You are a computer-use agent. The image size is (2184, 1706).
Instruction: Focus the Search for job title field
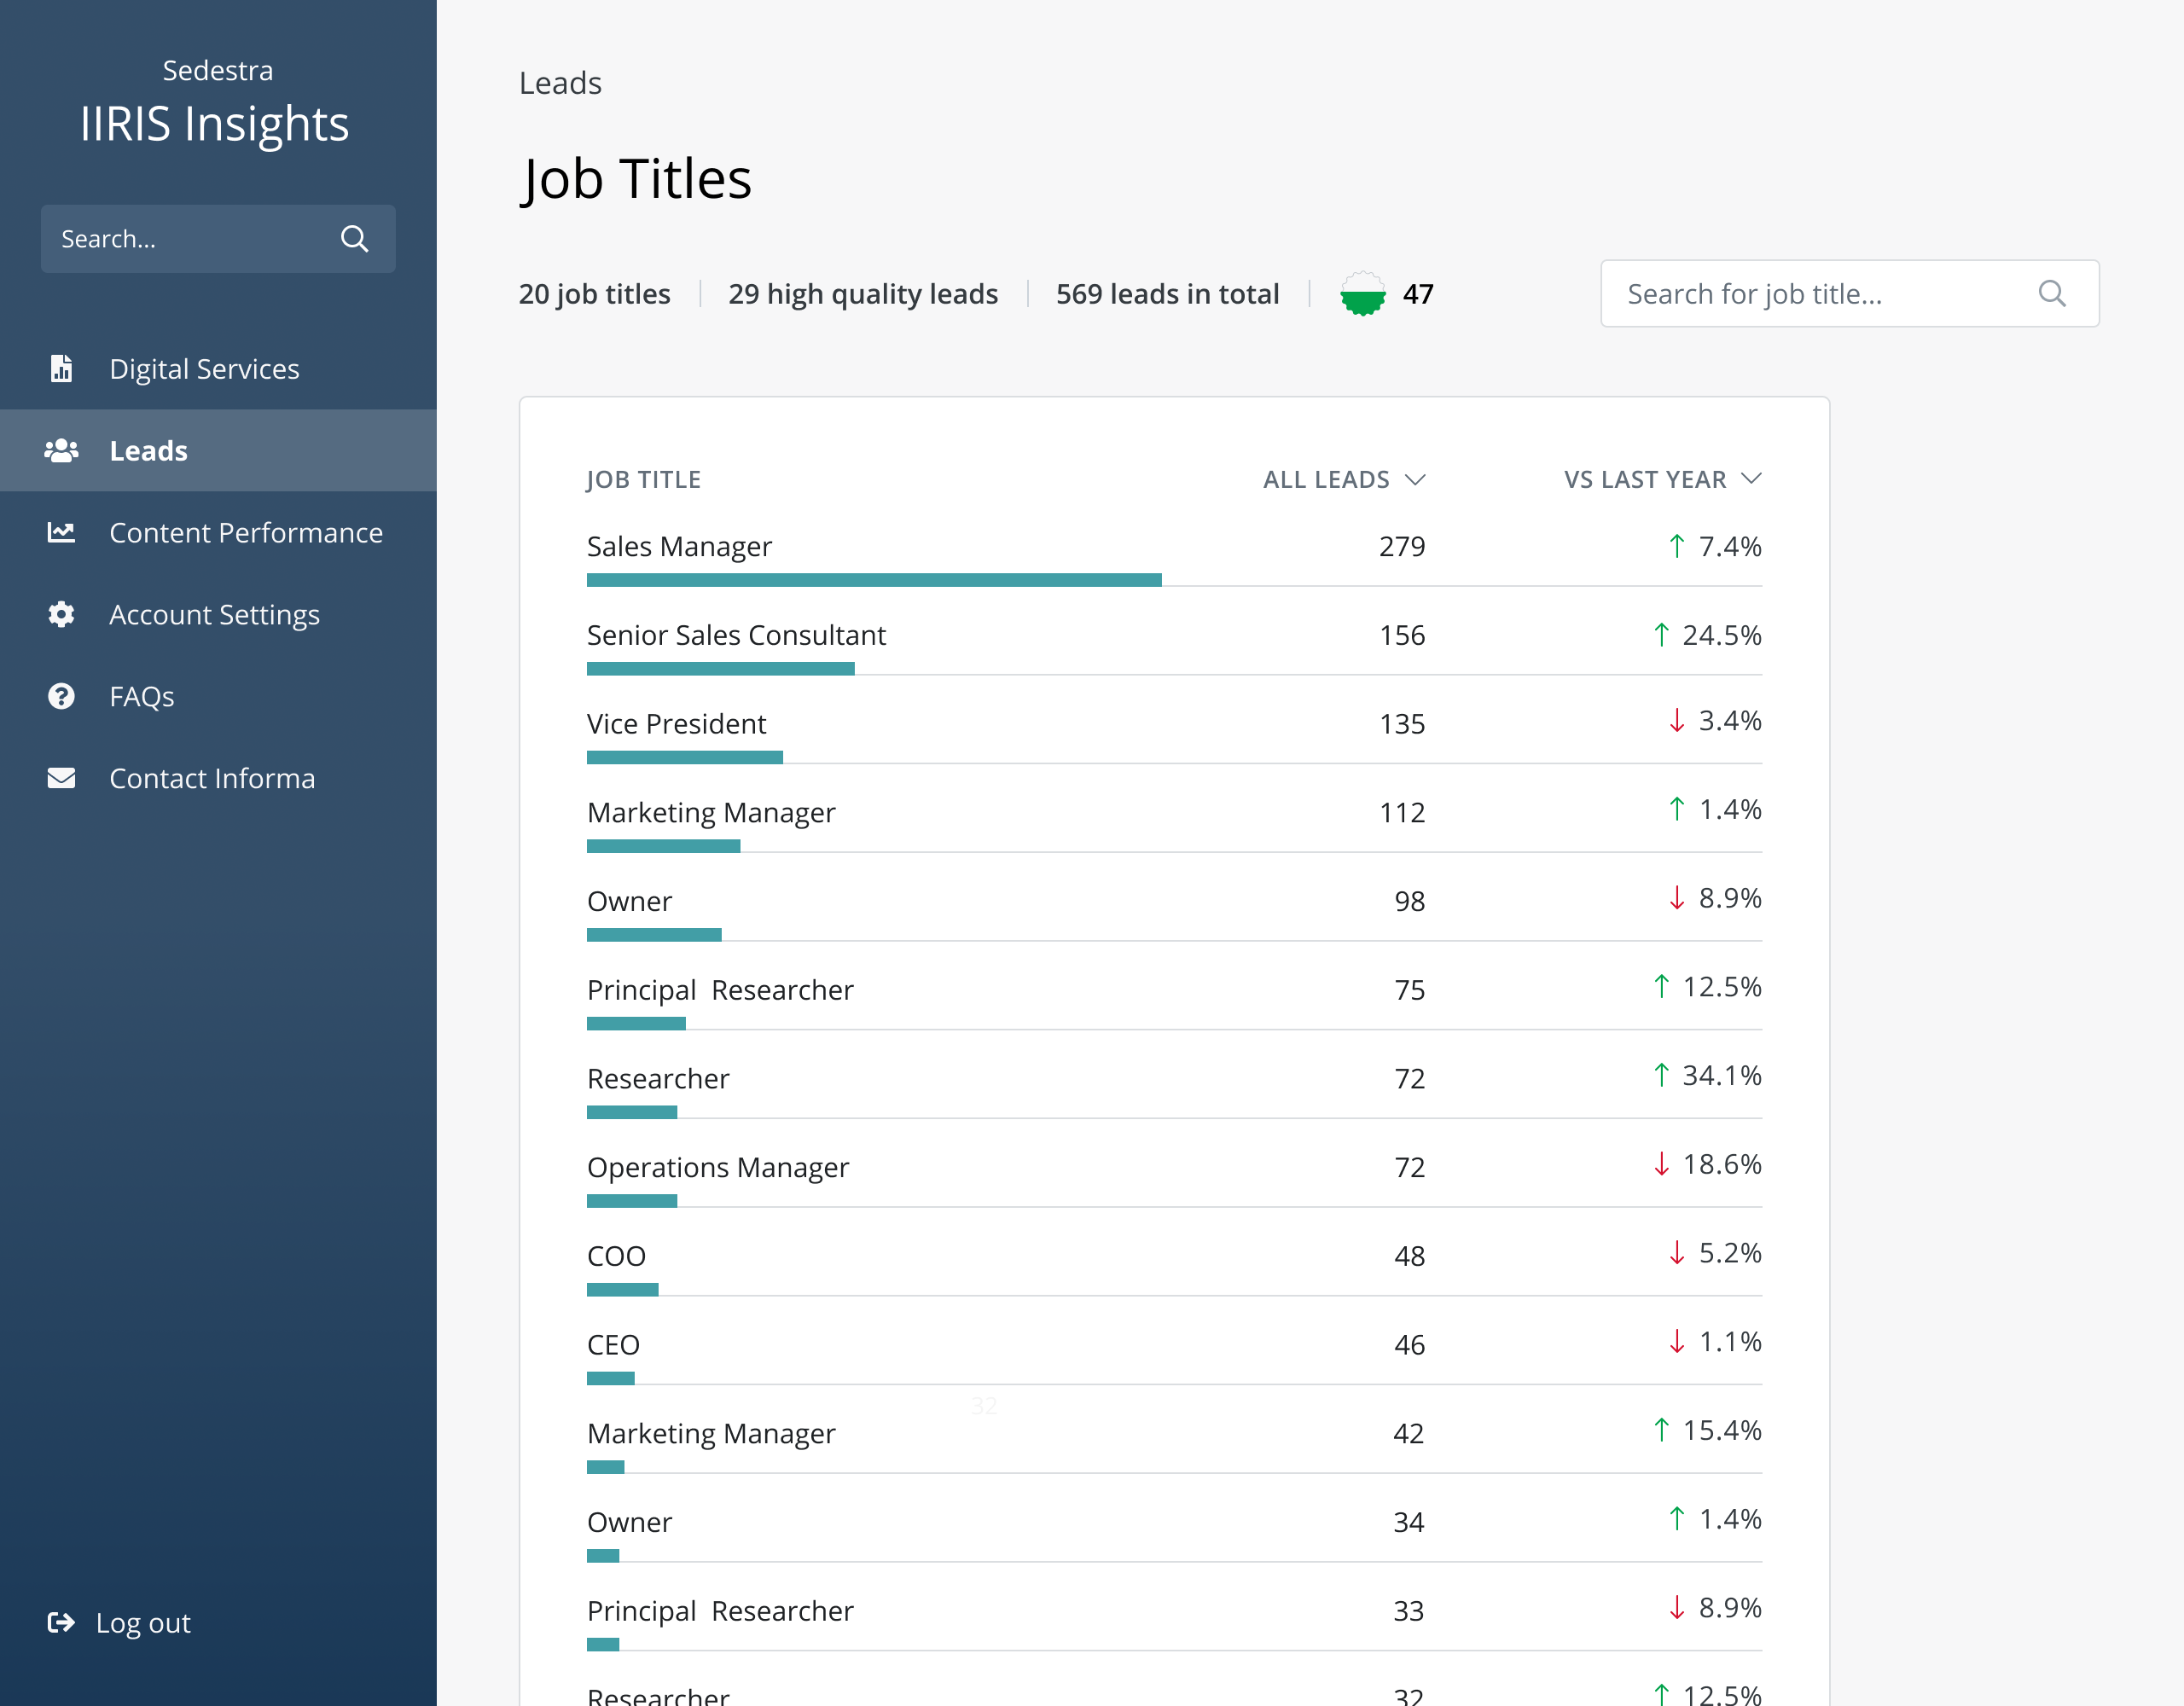pyautogui.click(x=1850, y=293)
